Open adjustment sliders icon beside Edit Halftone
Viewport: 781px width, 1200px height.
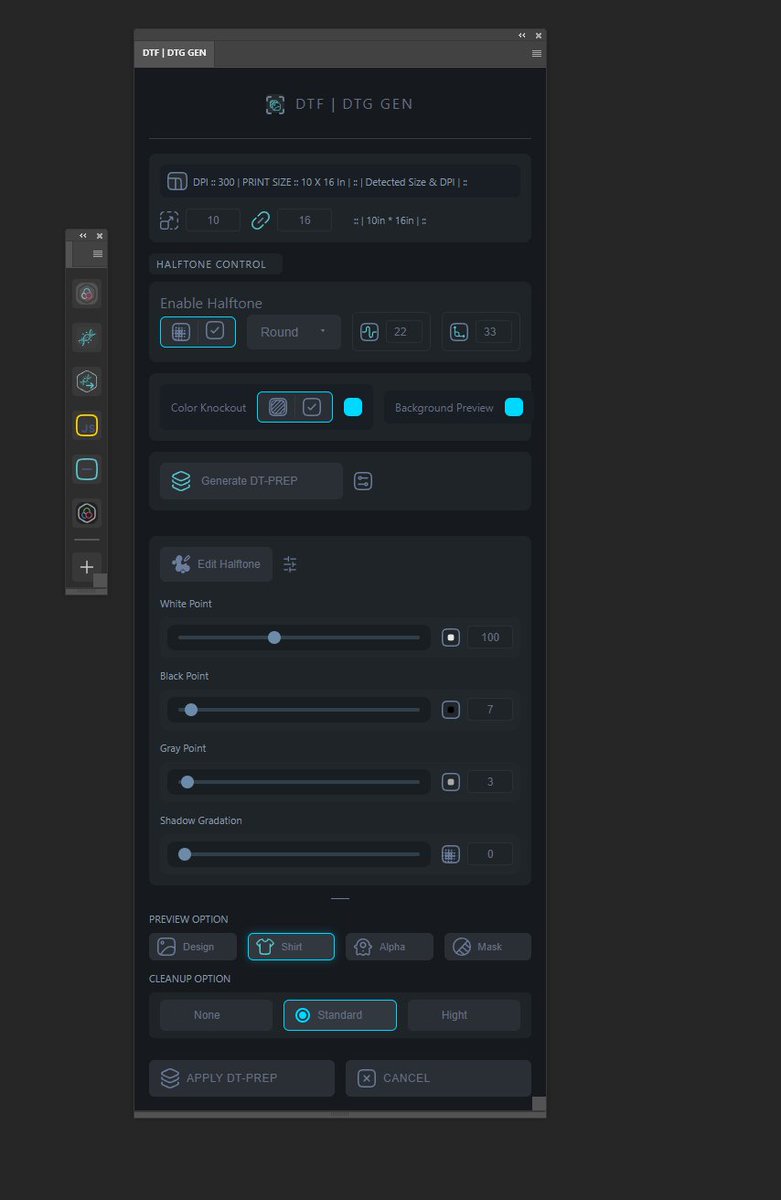click(x=290, y=564)
